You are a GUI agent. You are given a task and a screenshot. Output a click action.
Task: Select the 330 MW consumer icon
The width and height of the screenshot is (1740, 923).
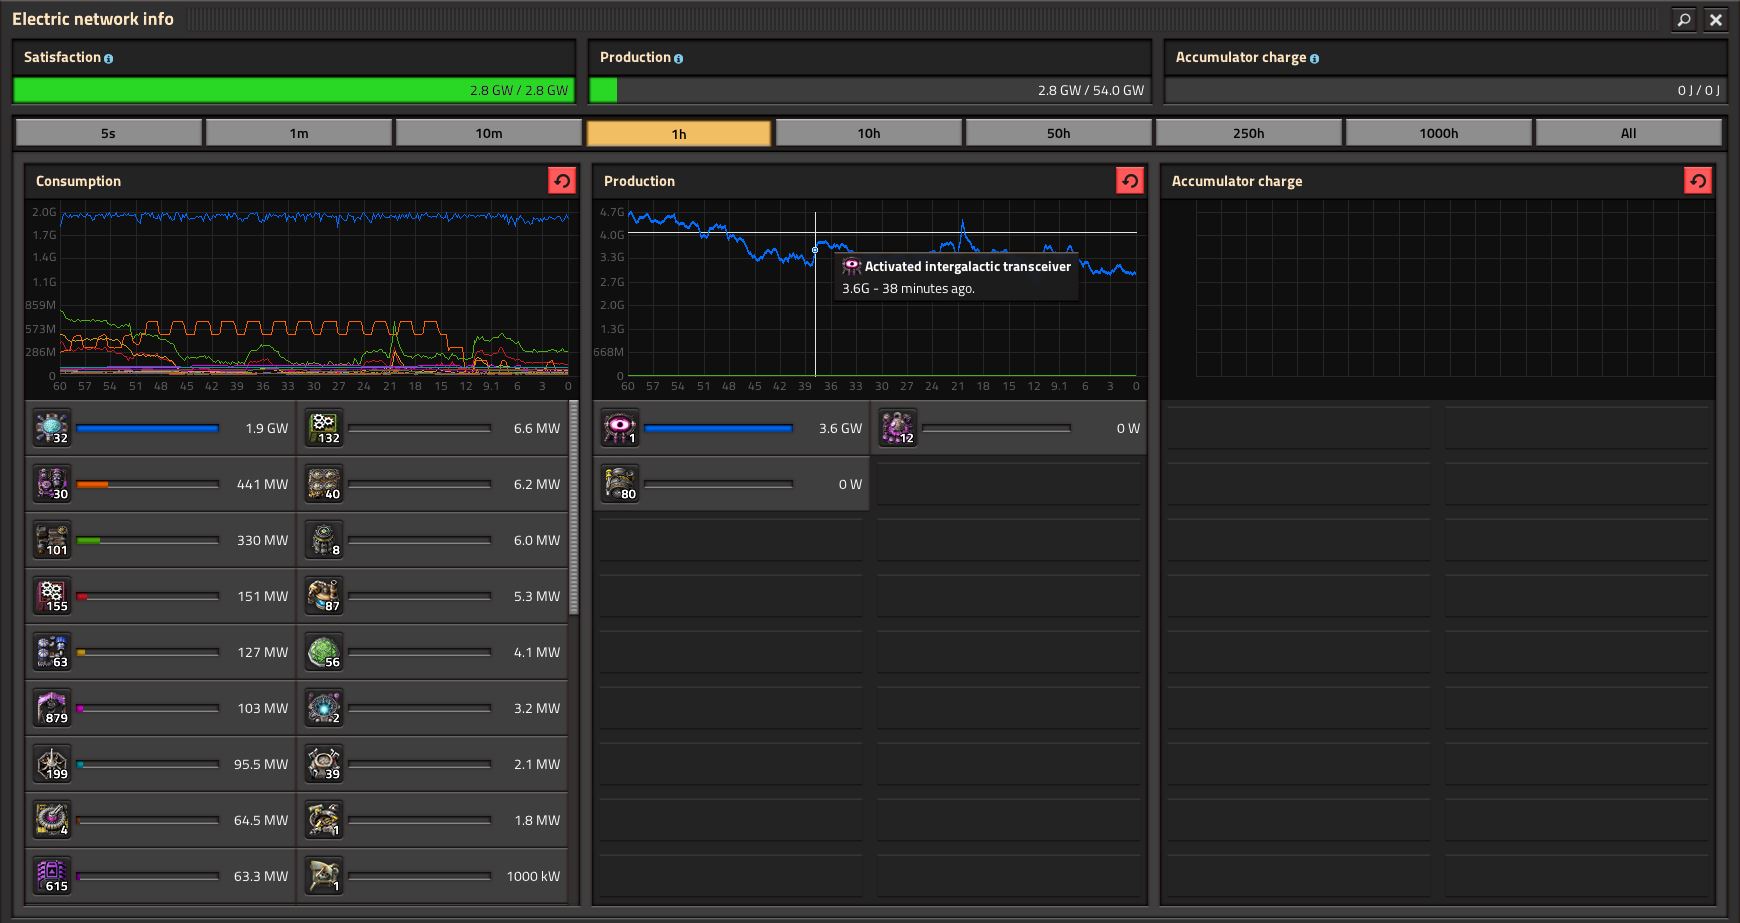tap(51, 540)
